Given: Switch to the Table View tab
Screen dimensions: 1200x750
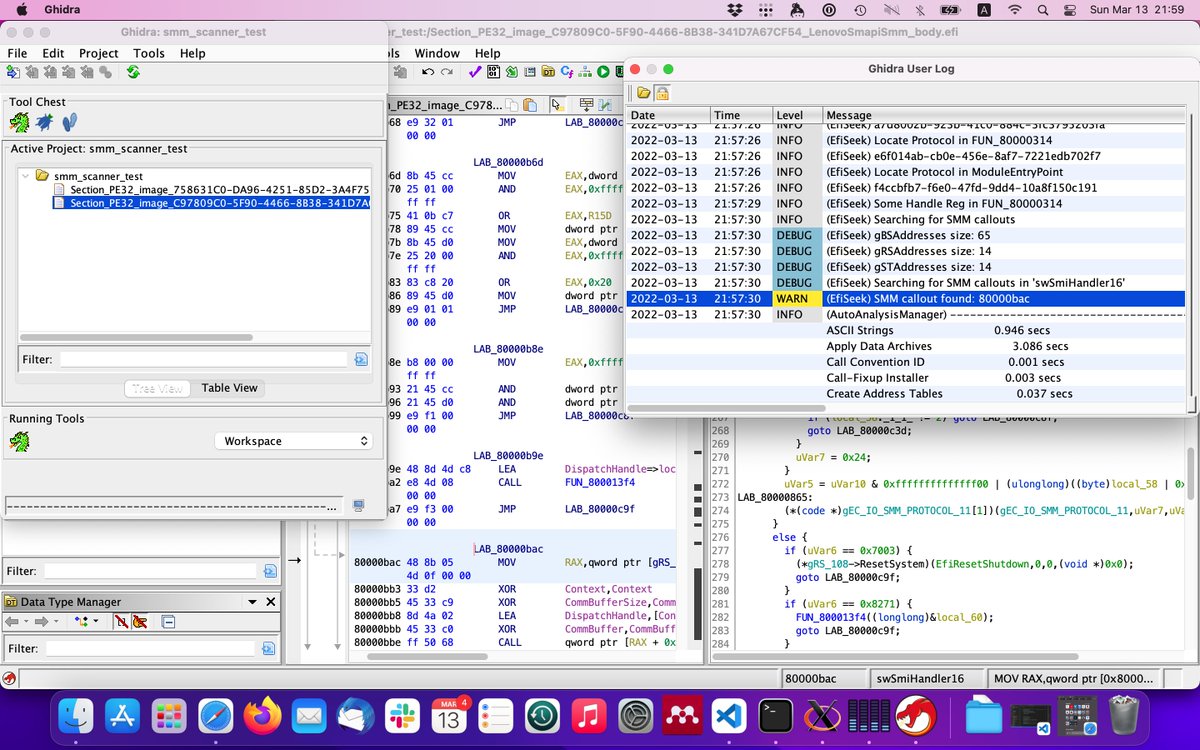Looking at the screenshot, I should pyautogui.click(x=230, y=388).
